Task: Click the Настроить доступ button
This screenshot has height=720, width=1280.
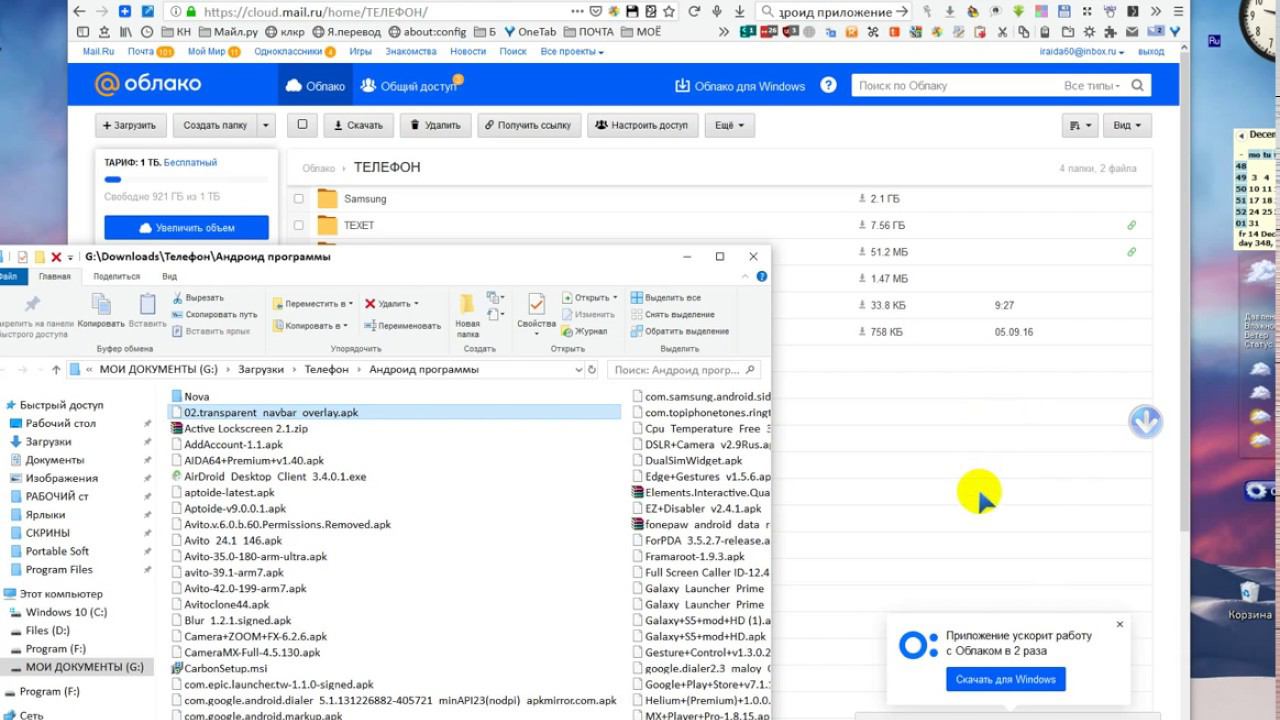Action: pos(642,126)
